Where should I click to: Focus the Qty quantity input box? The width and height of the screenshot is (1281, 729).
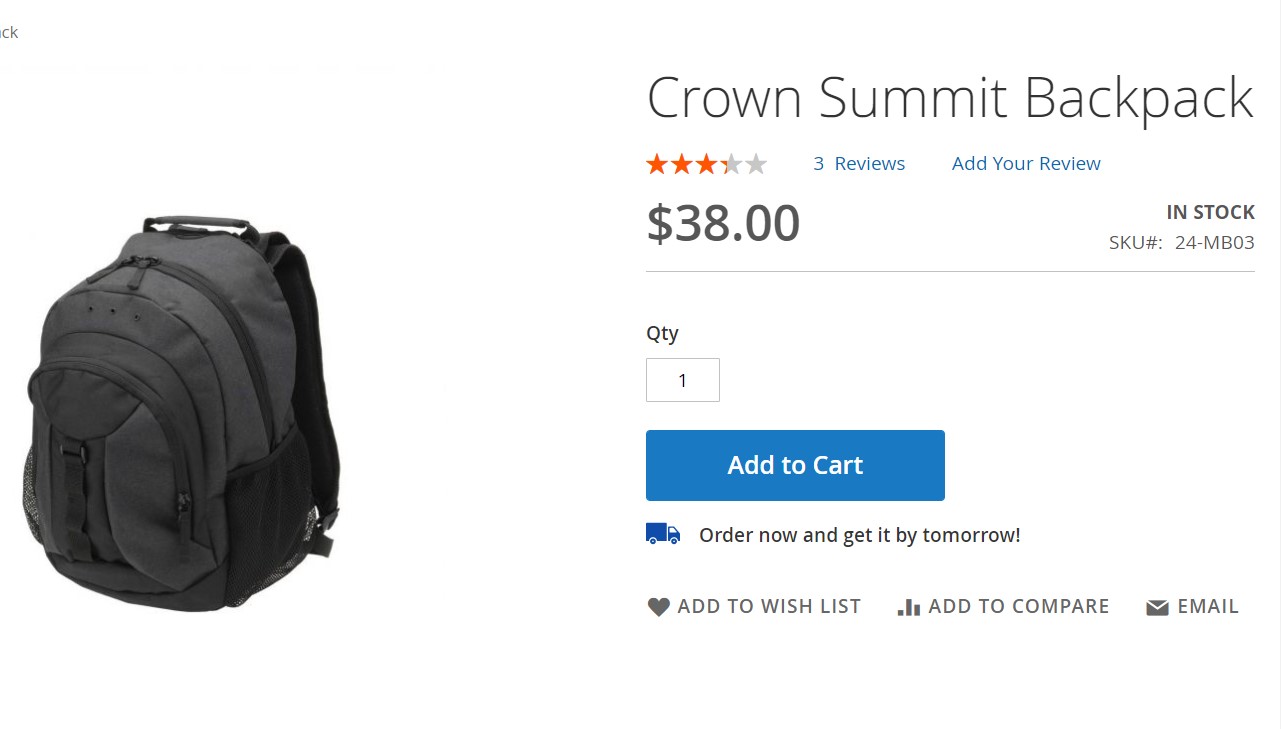(683, 380)
